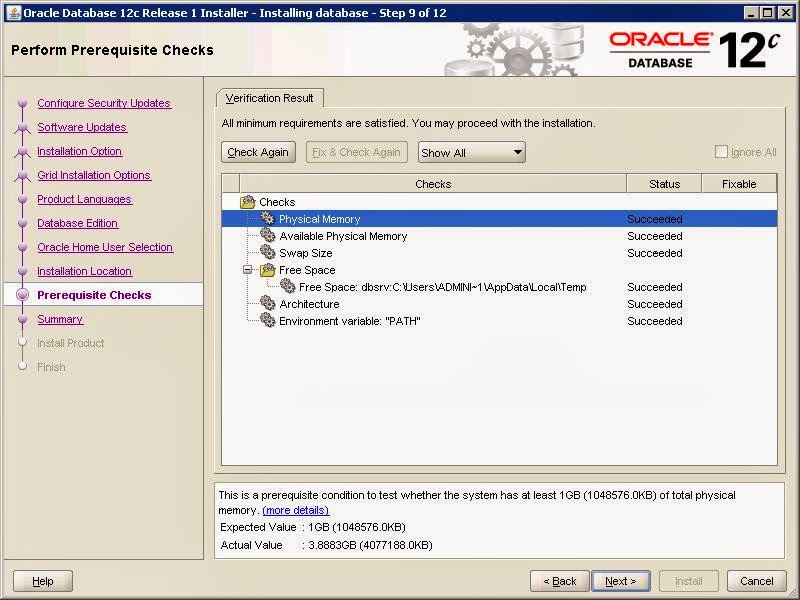Go to Summary step
The height and width of the screenshot is (600, 800).
pos(60,319)
